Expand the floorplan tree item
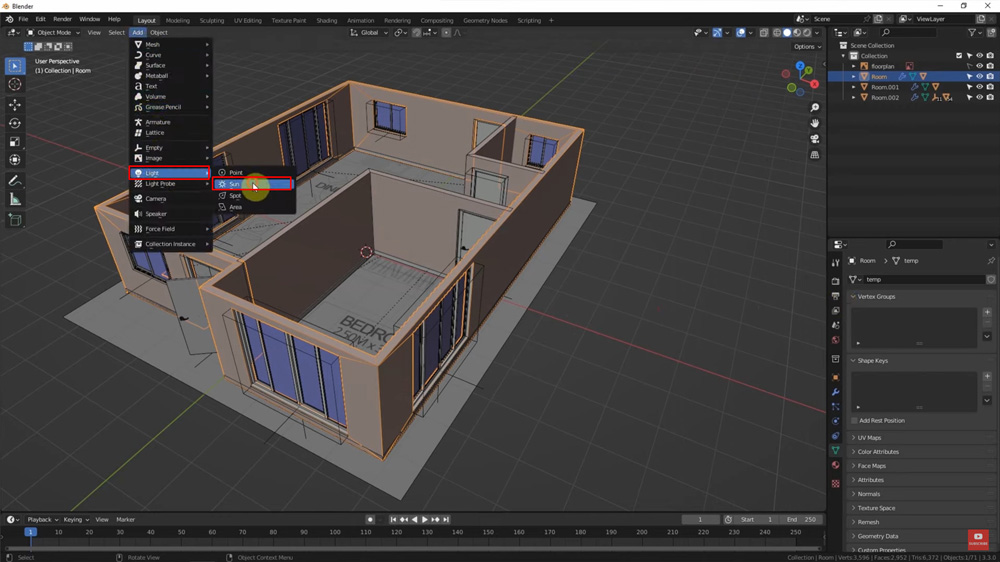The height and width of the screenshot is (562, 1000). [854, 66]
